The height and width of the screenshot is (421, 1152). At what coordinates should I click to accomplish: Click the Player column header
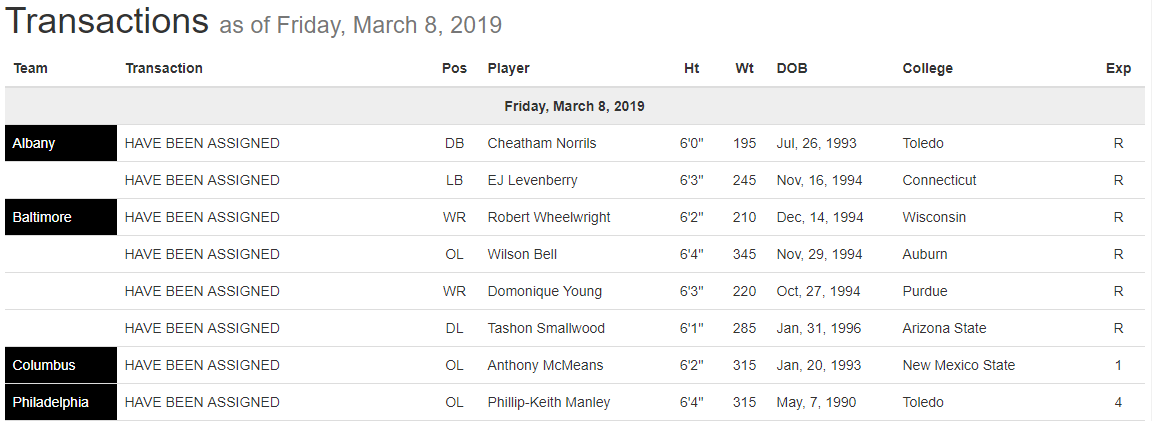coord(508,68)
